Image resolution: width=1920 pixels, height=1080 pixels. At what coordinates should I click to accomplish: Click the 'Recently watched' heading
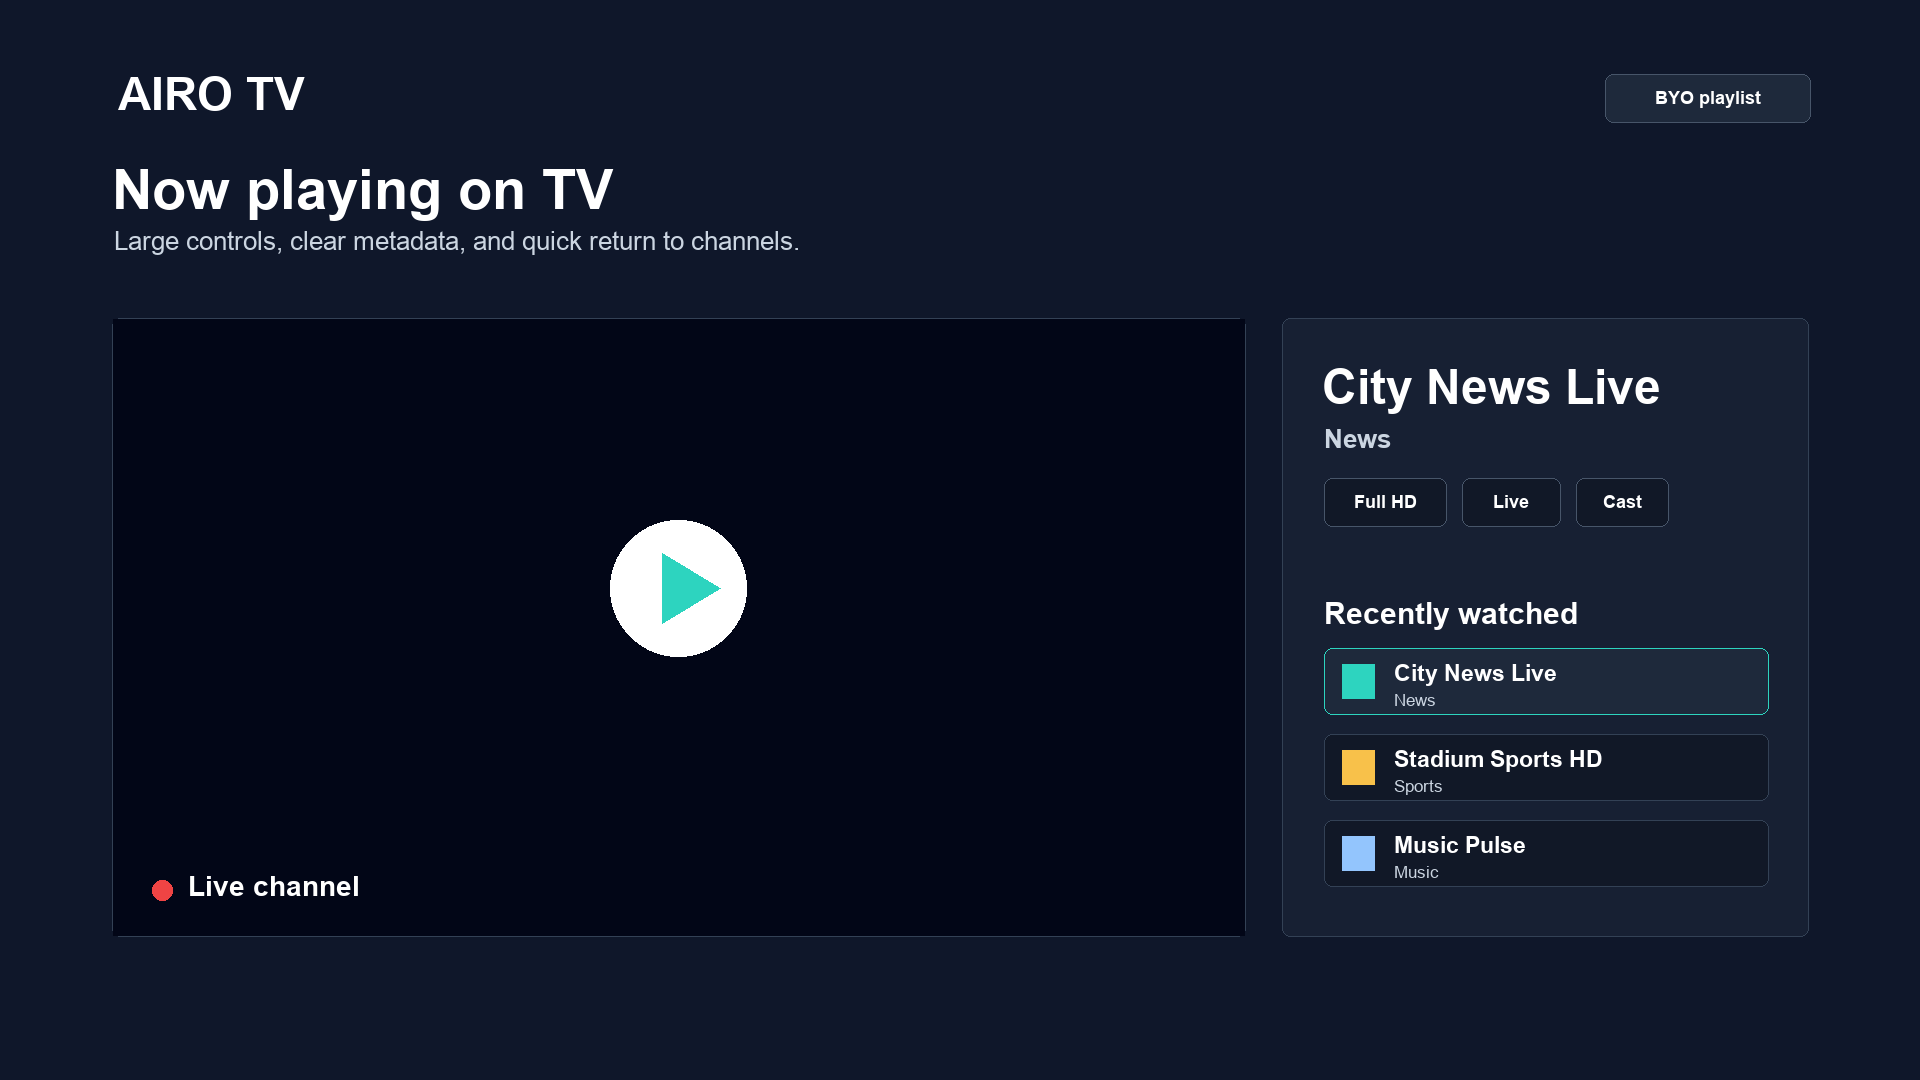(x=1450, y=613)
